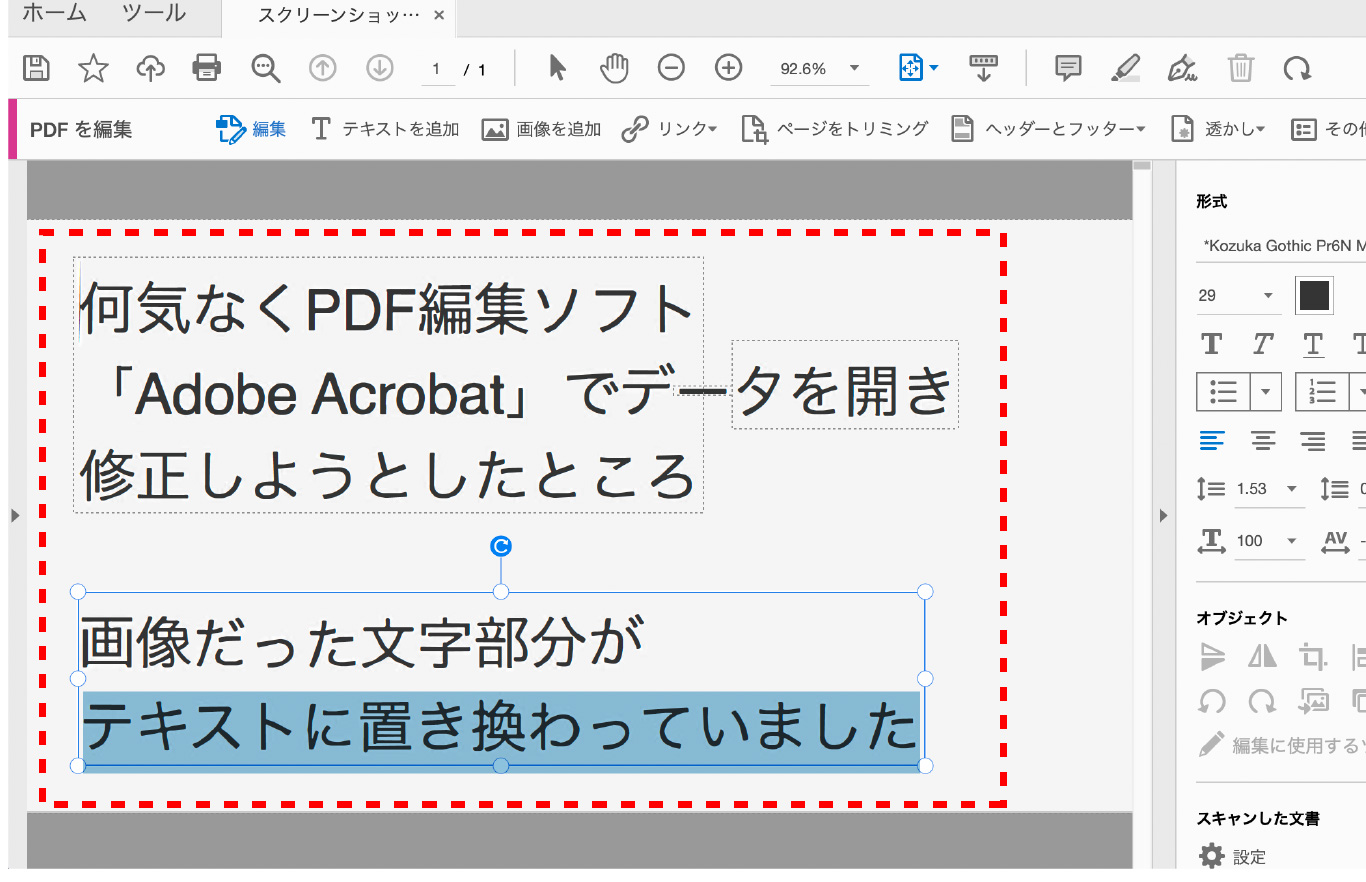Align text right

pyautogui.click(x=1313, y=439)
